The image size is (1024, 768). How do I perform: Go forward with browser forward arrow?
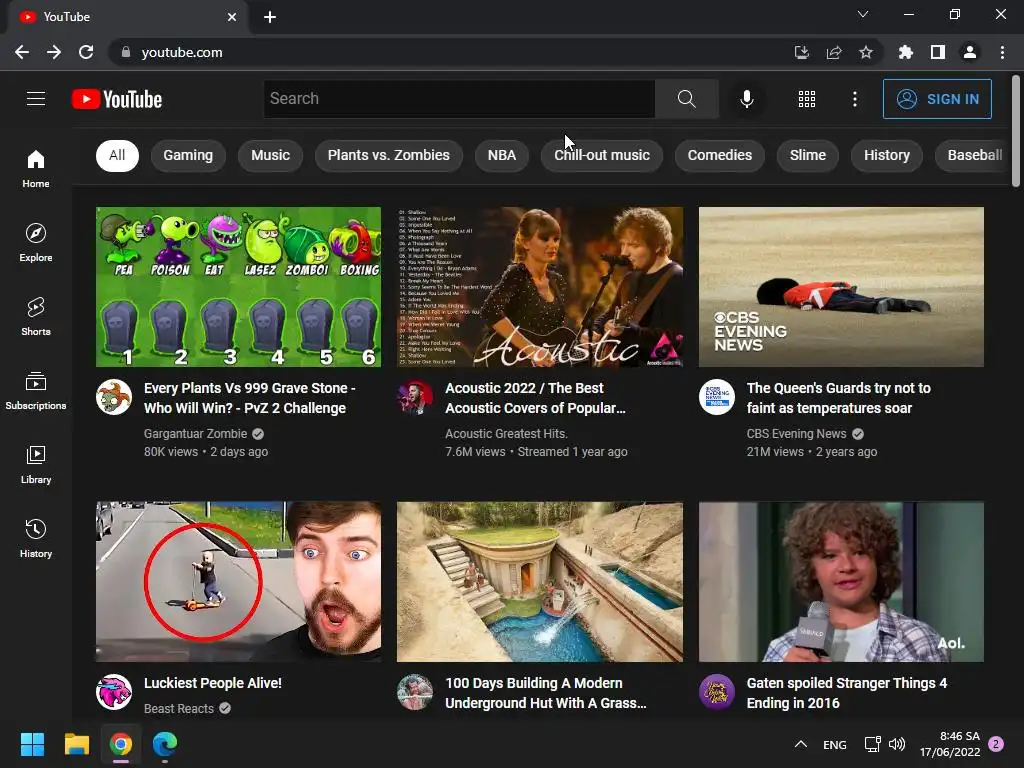point(54,52)
